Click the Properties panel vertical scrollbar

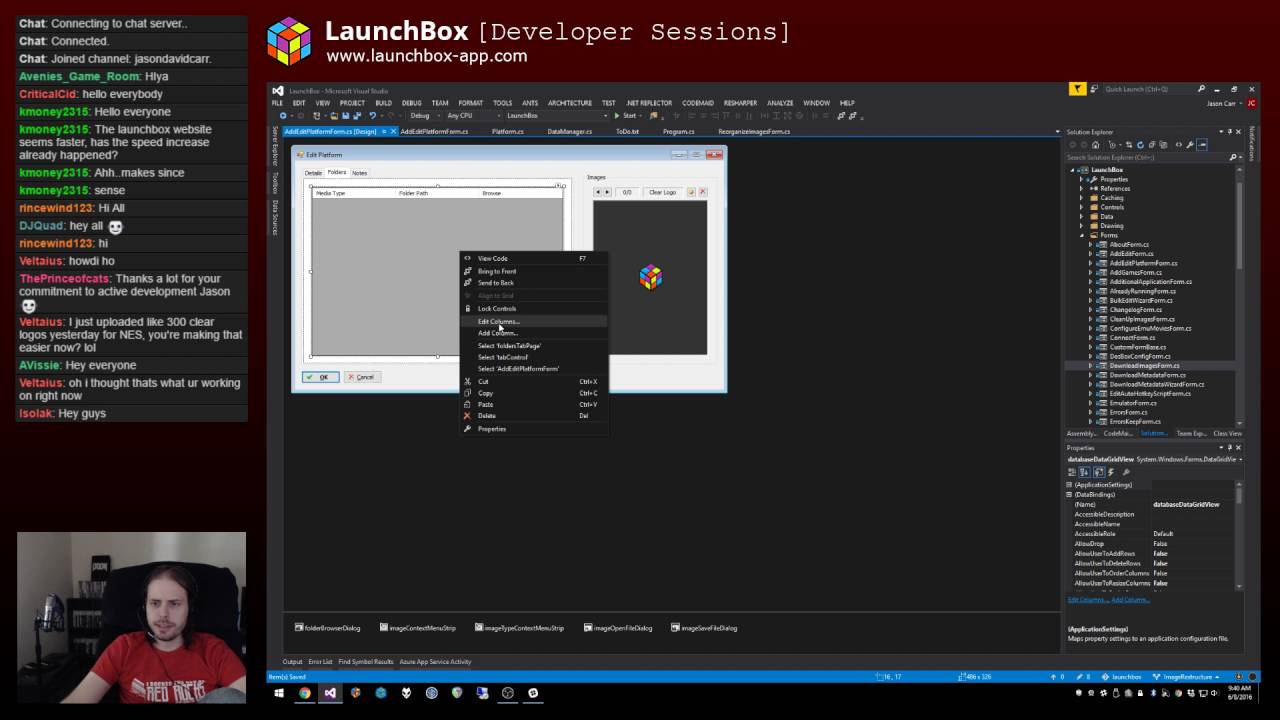click(1239, 535)
